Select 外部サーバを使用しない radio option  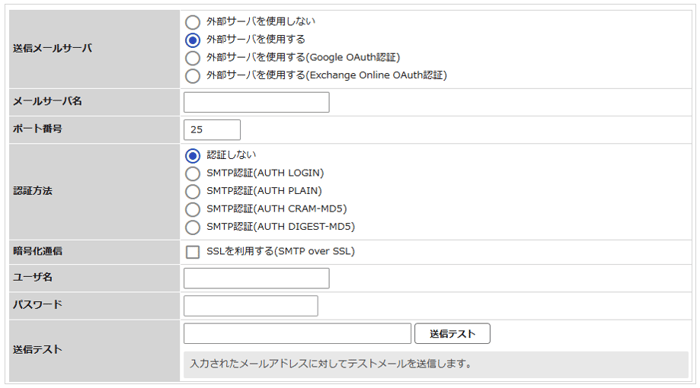tap(192, 22)
